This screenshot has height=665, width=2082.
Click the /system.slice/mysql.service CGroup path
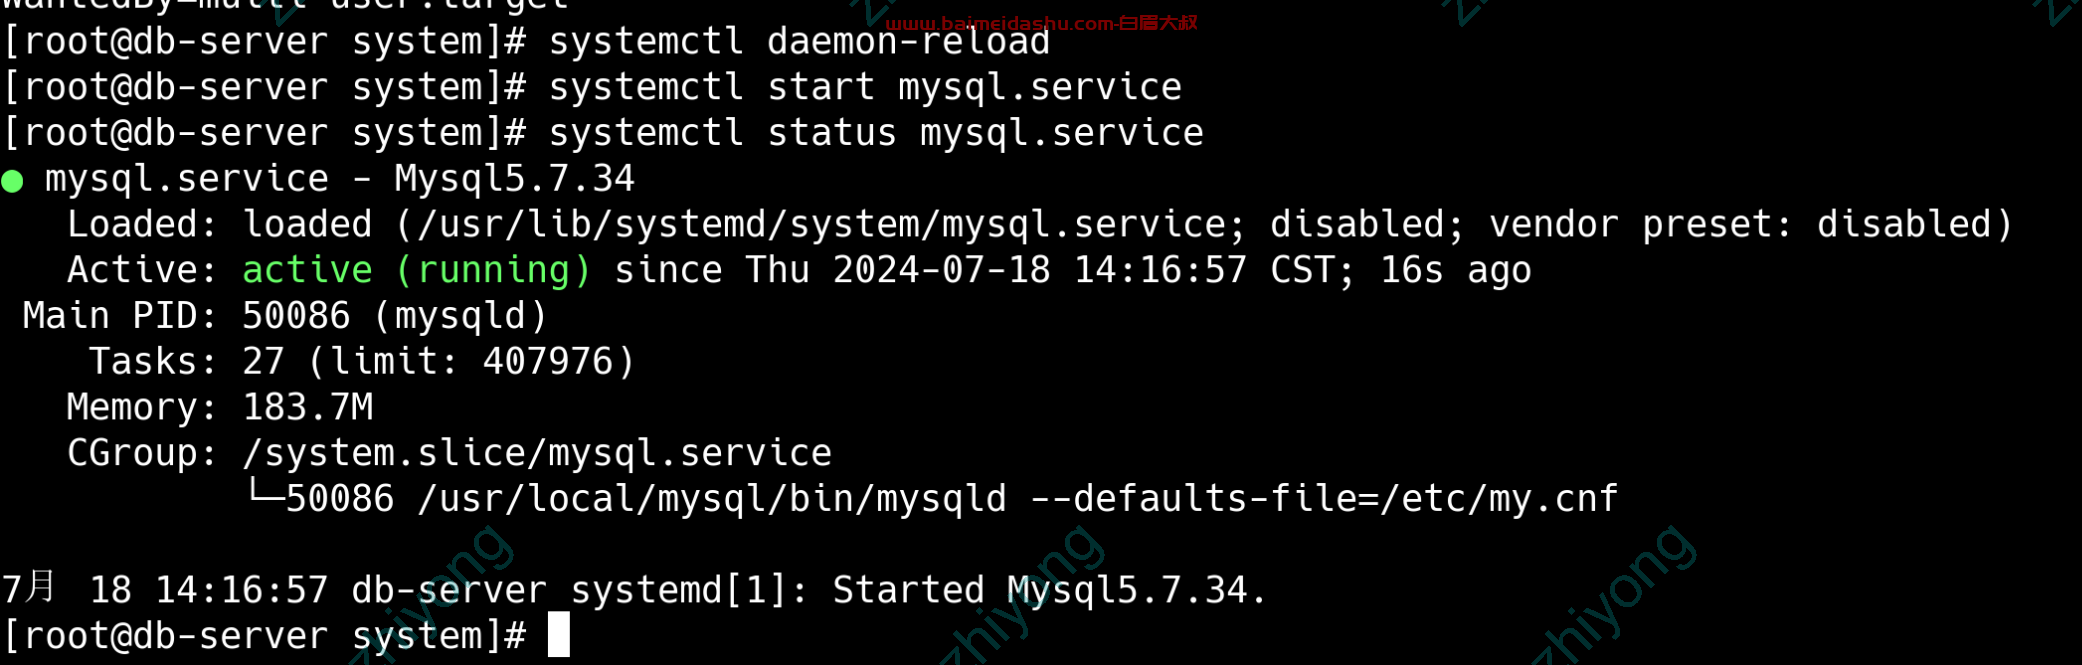point(537,453)
